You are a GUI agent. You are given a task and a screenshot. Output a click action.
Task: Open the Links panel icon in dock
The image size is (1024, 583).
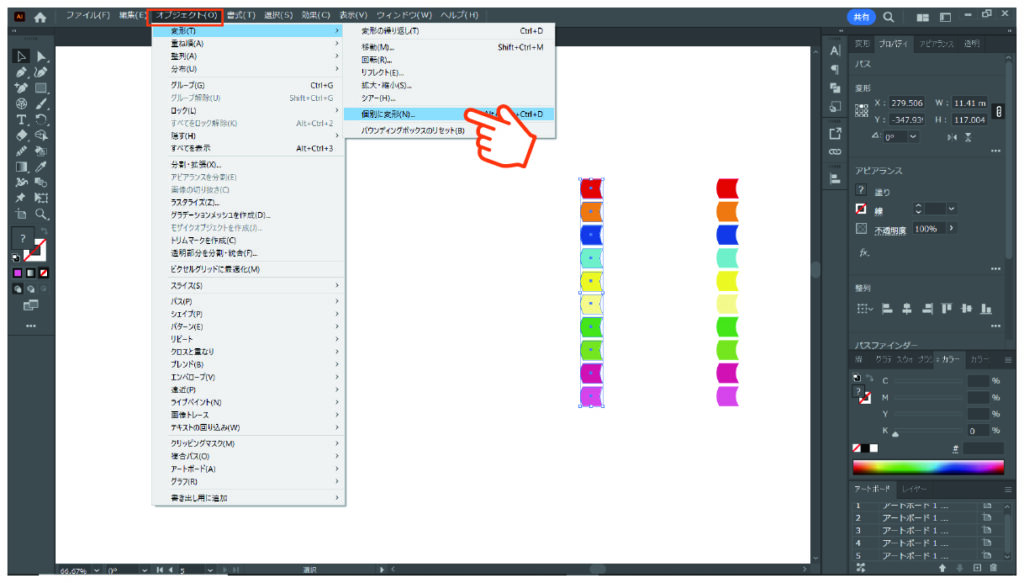(835, 151)
